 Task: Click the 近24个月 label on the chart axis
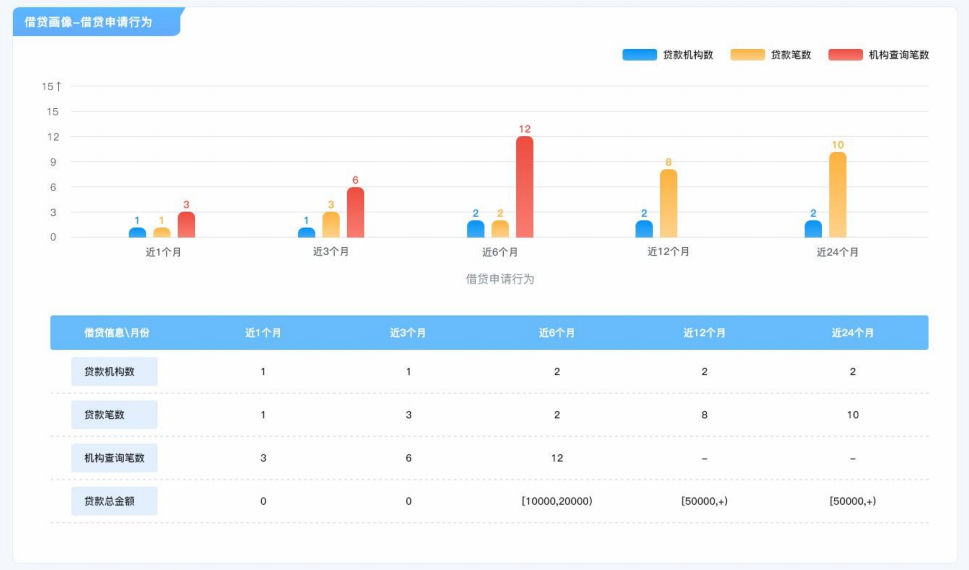tap(837, 252)
